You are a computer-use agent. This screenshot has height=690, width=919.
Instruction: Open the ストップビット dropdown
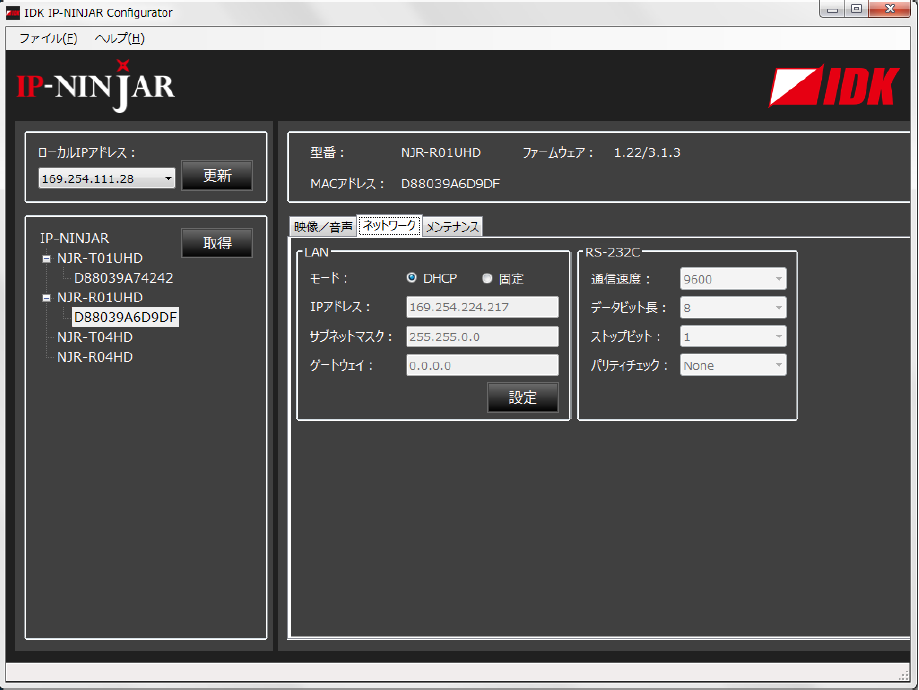point(733,337)
